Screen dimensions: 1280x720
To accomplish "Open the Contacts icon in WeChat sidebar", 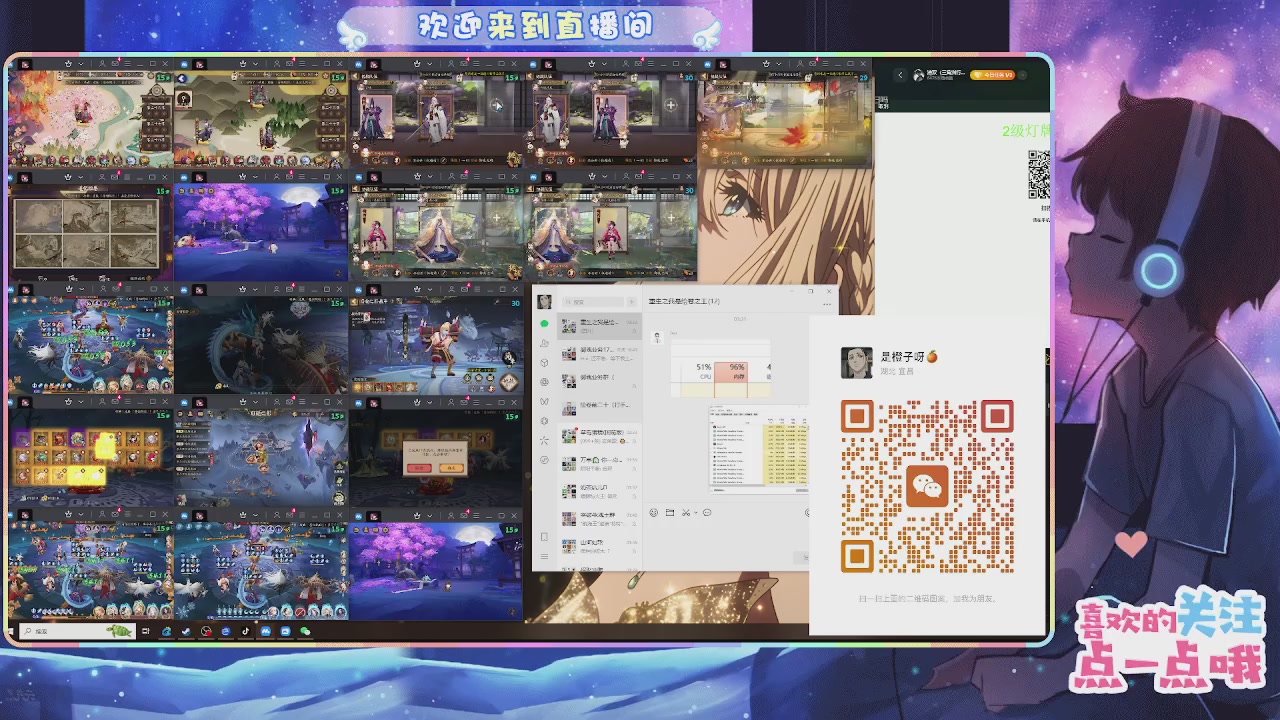I will point(545,343).
